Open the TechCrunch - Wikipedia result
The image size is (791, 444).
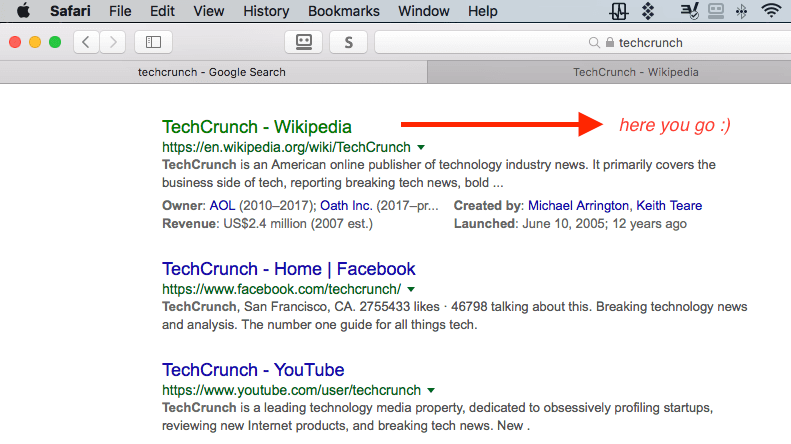point(257,127)
